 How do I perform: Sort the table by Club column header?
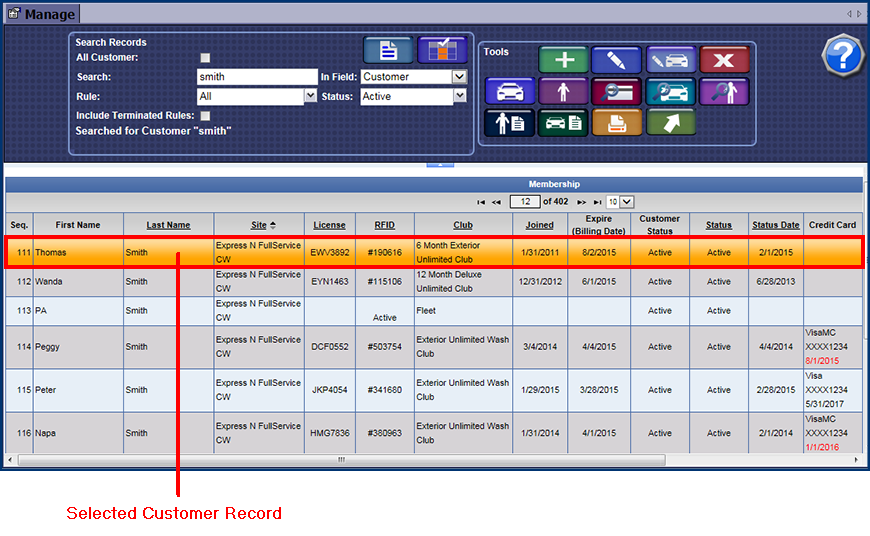[463, 225]
